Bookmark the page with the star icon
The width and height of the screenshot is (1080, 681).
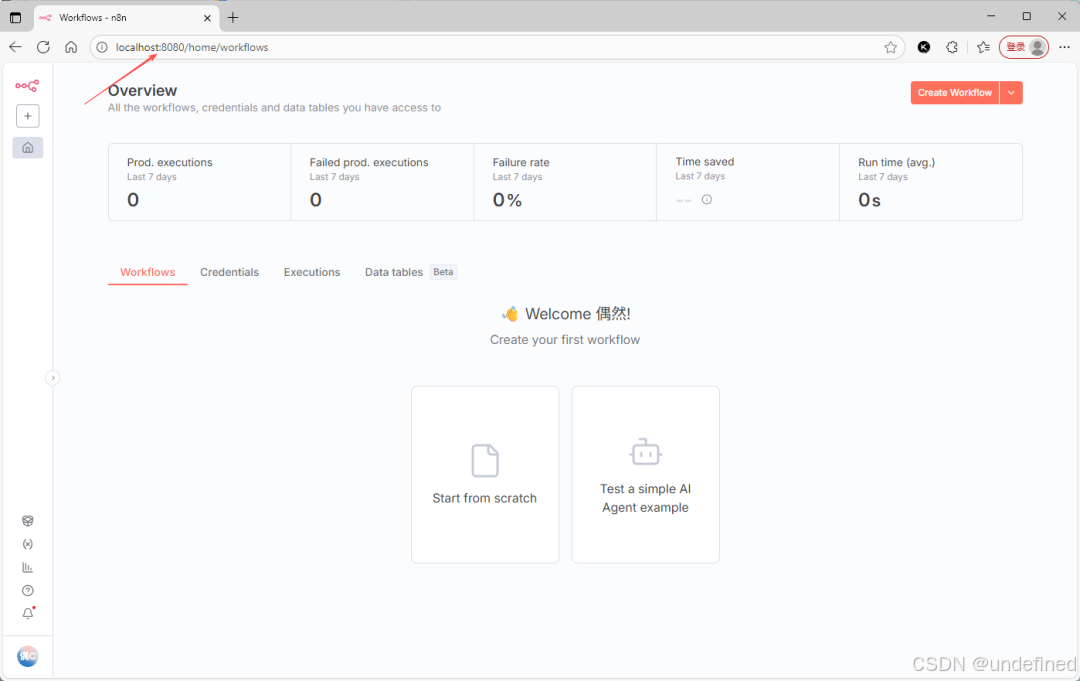click(x=891, y=47)
